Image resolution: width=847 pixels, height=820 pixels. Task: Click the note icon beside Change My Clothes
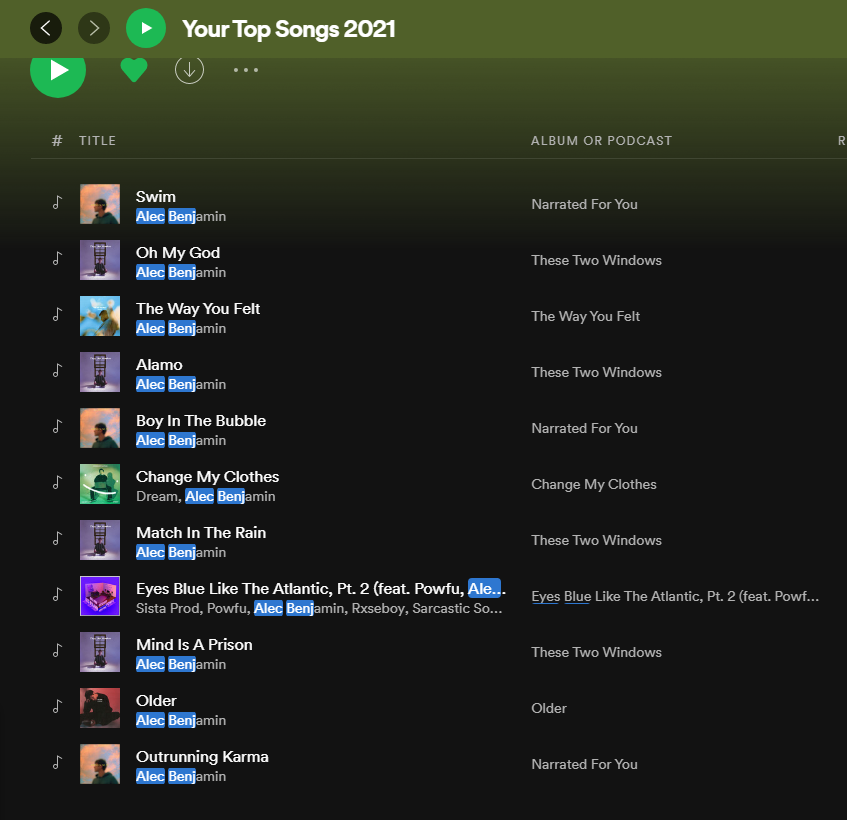[x=57, y=482]
